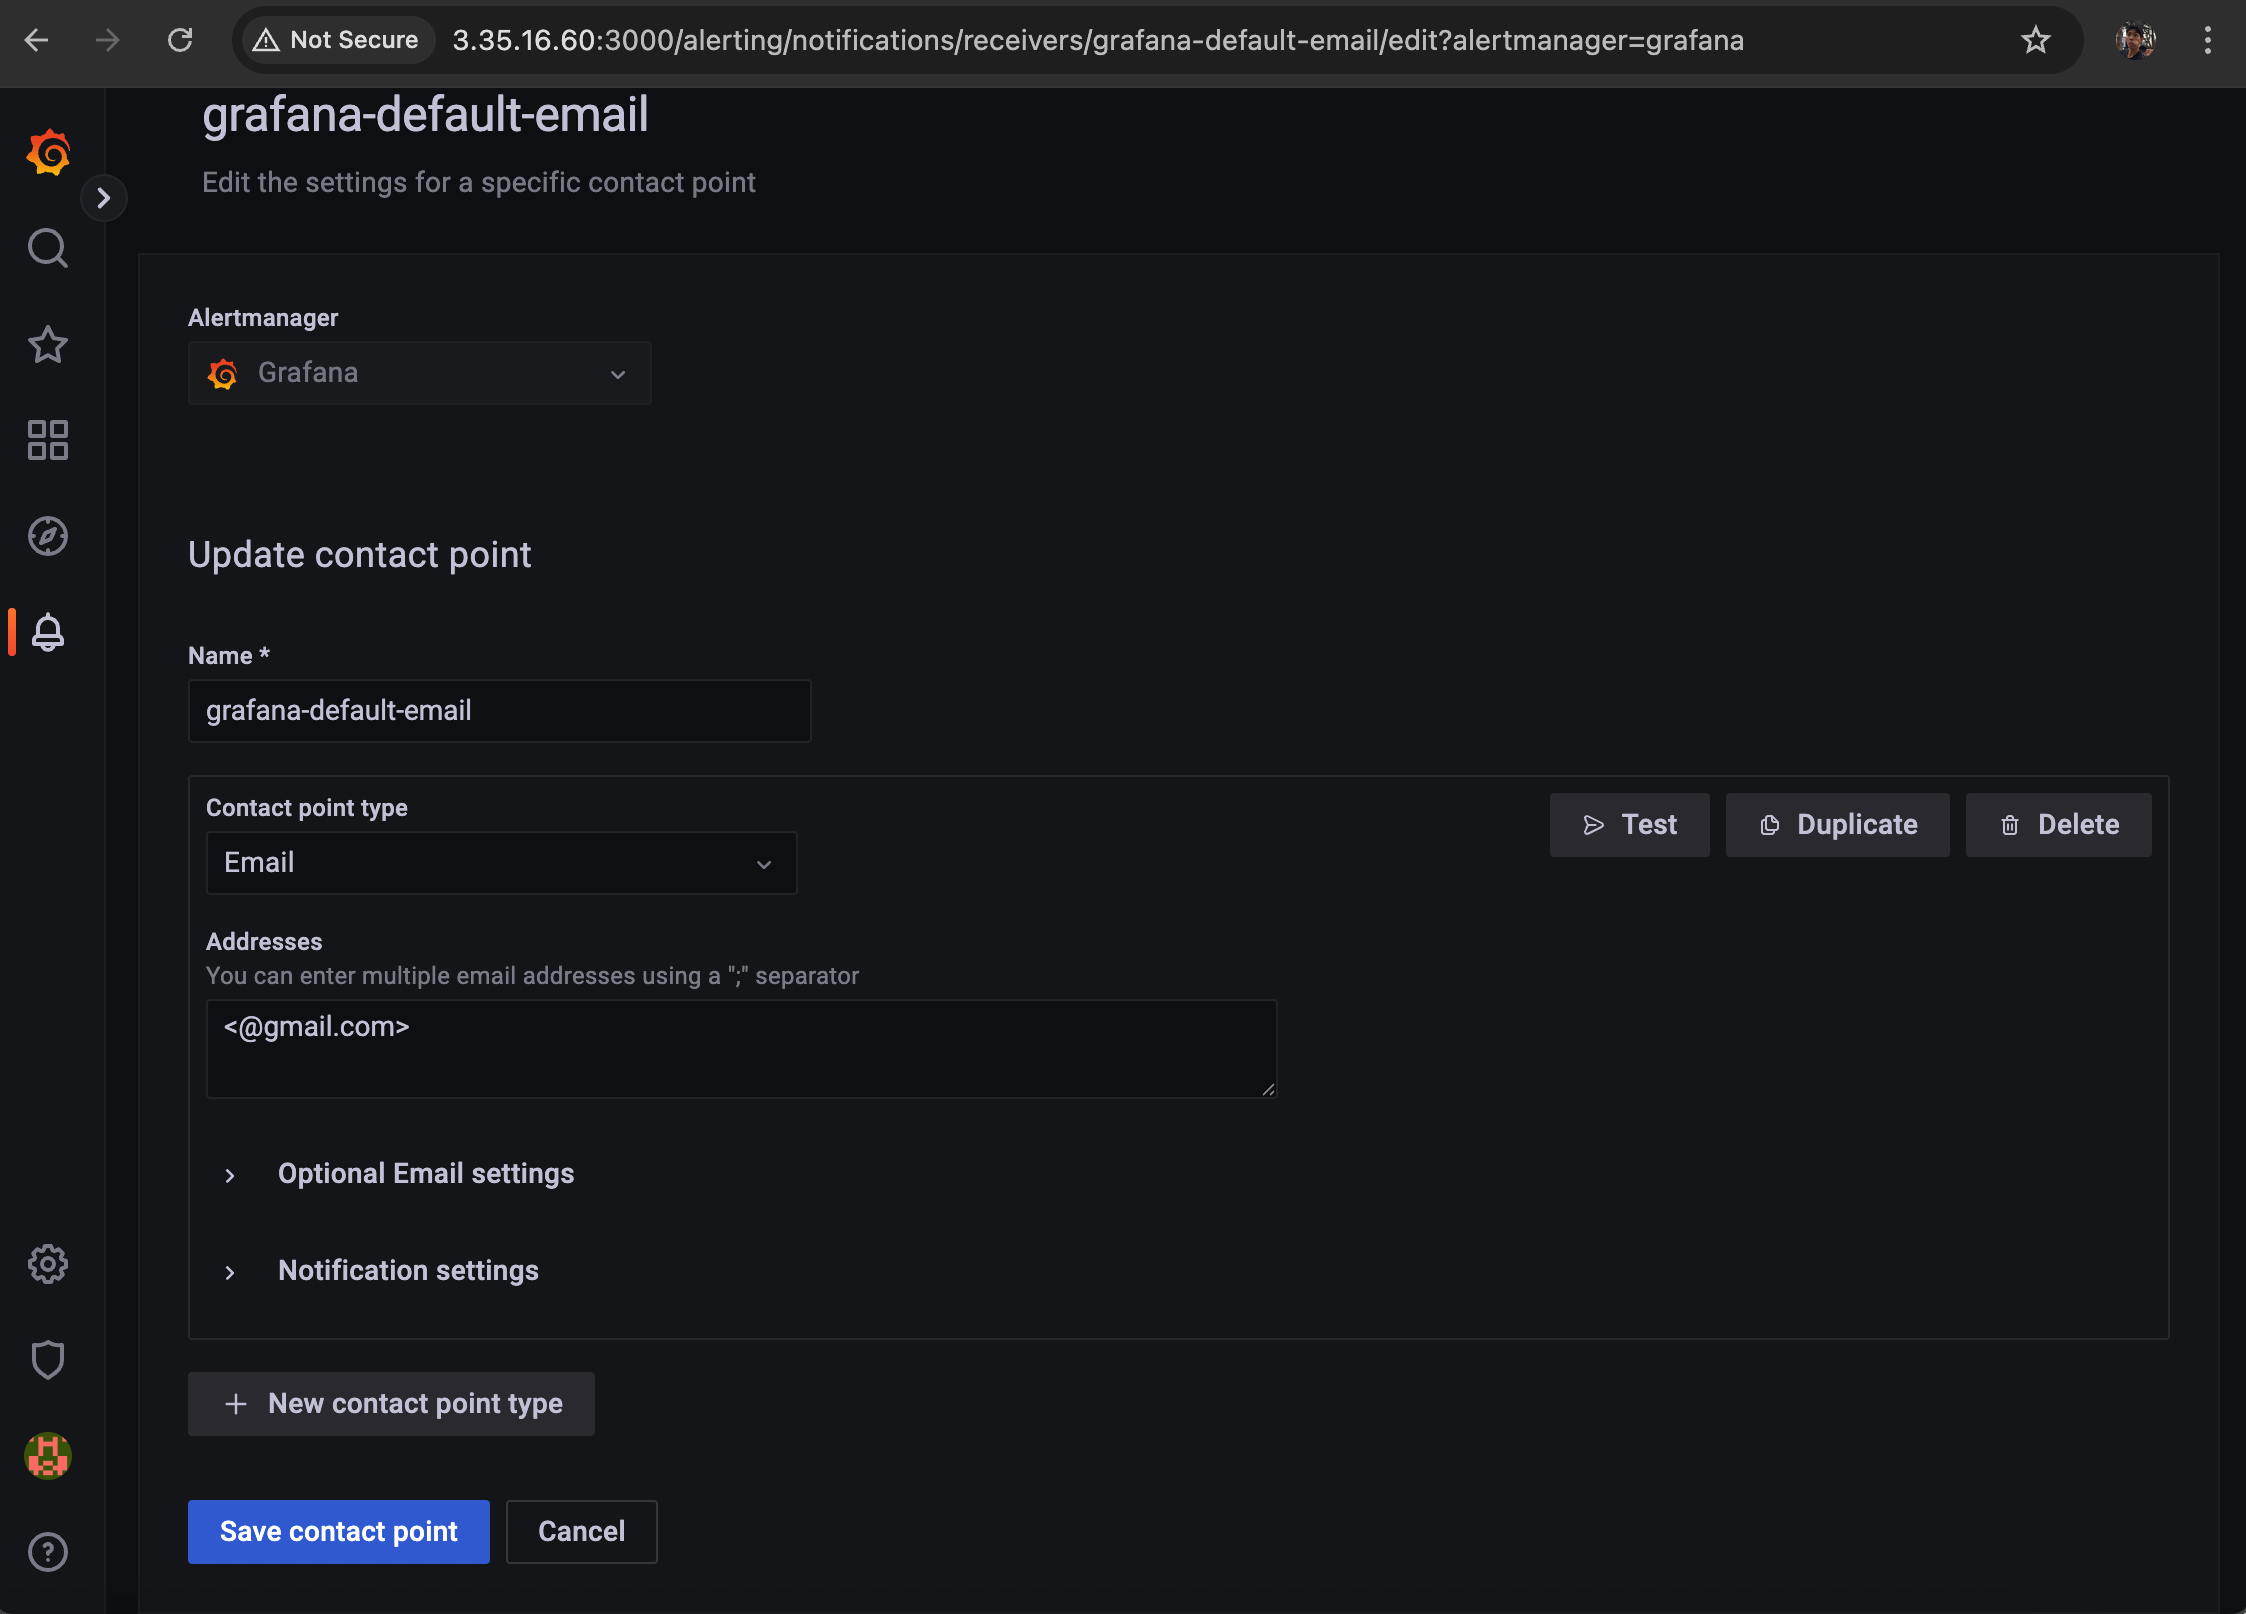Click the Name input field

(x=499, y=711)
